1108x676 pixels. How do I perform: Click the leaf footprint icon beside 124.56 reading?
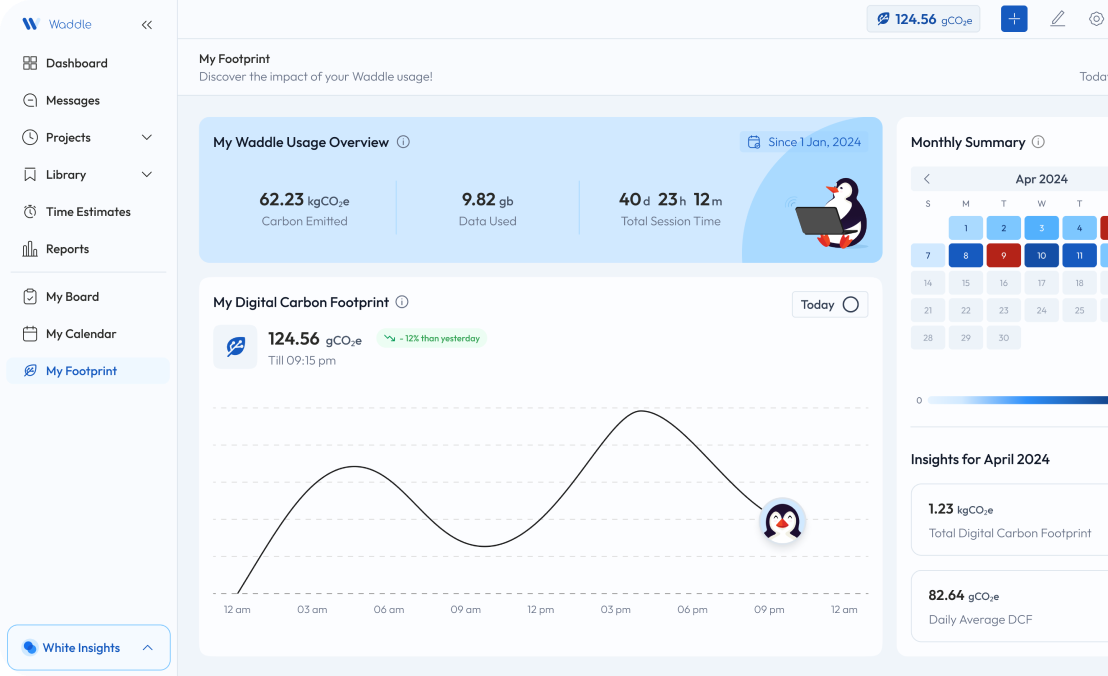click(x=235, y=347)
